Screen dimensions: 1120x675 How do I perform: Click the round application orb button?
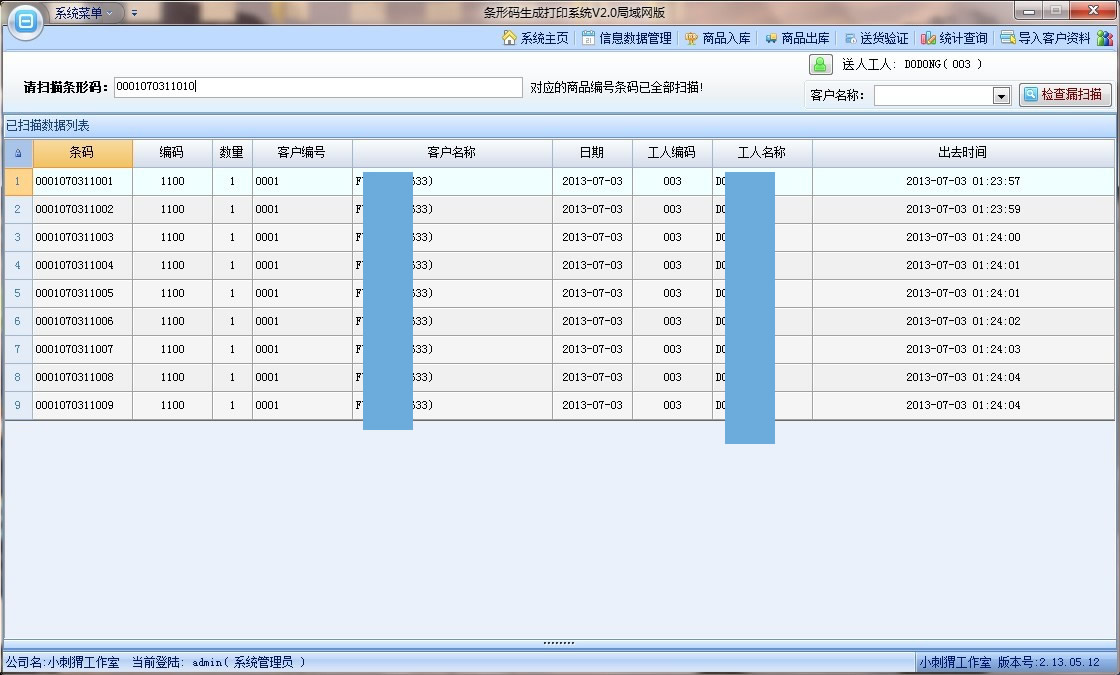click(26, 21)
